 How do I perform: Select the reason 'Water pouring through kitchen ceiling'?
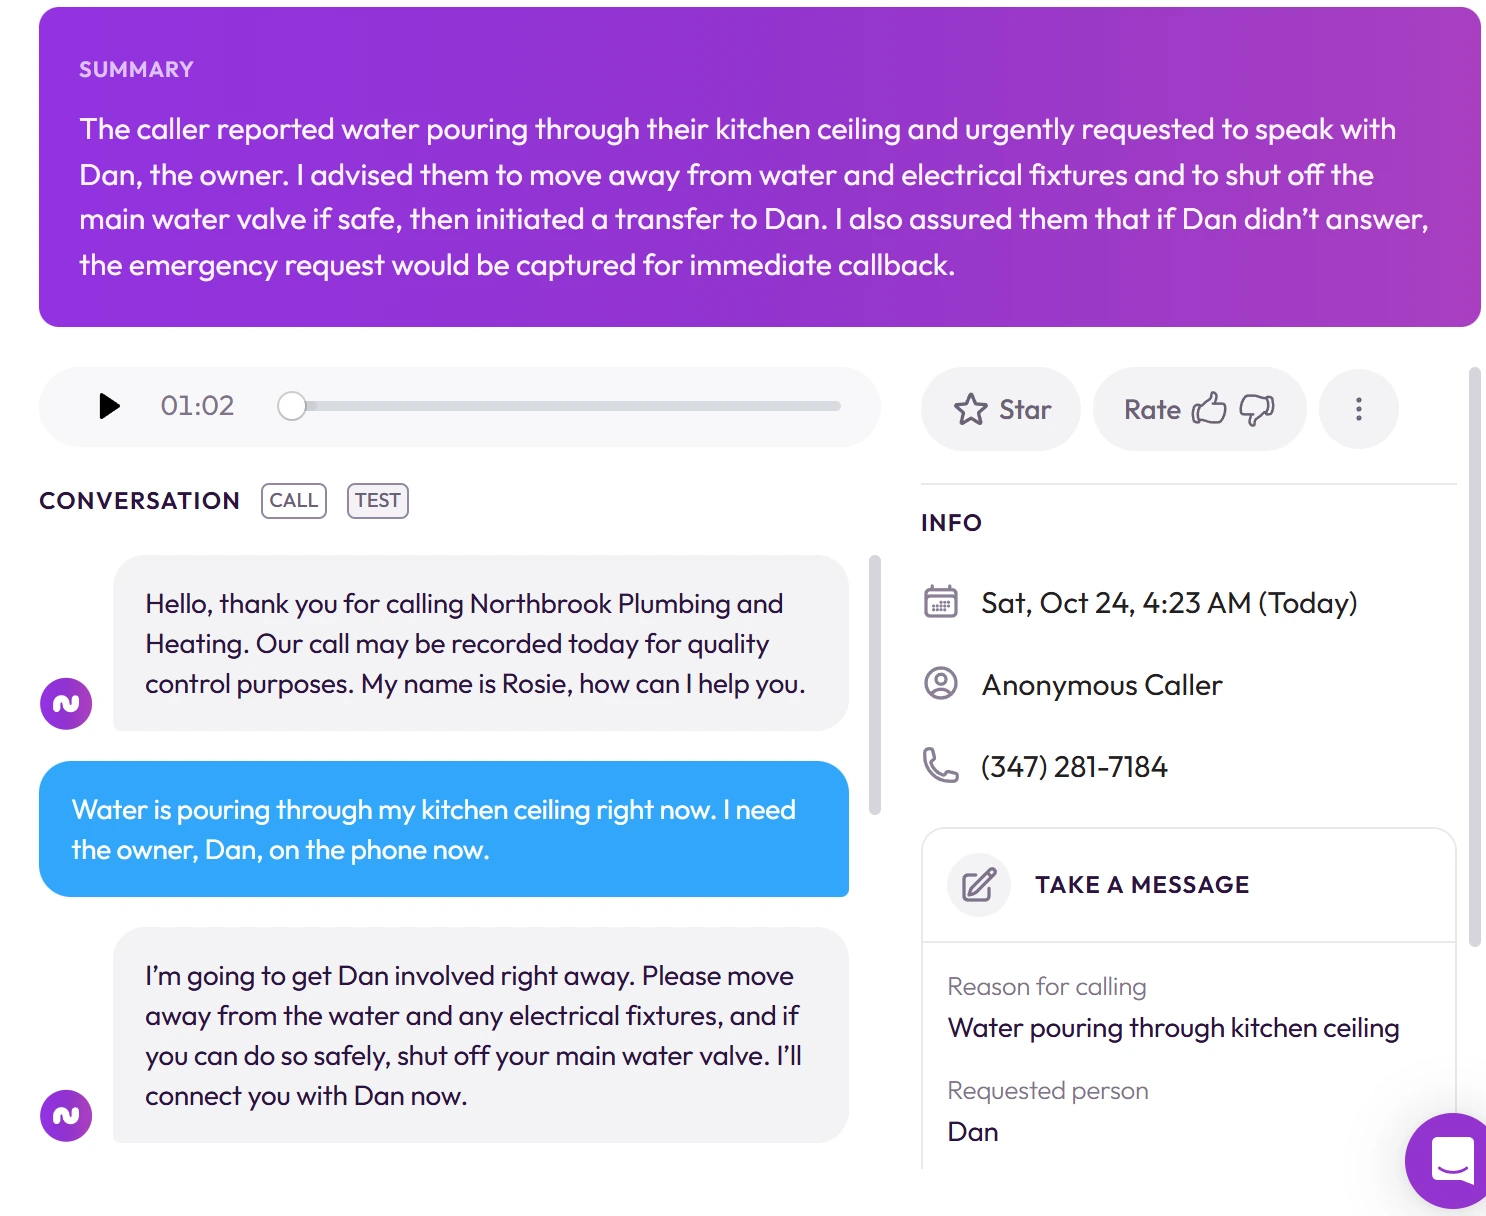point(1173,1028)
